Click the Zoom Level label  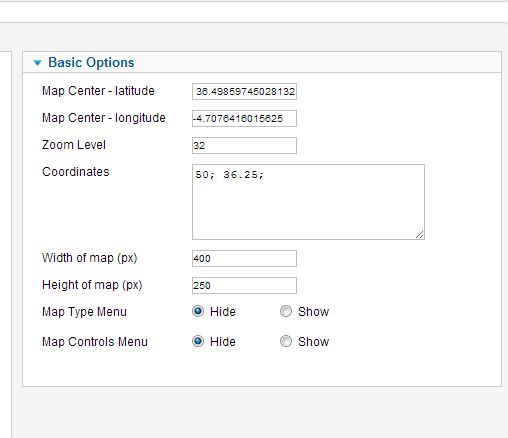pyautogui.click(x=74, y=145)
